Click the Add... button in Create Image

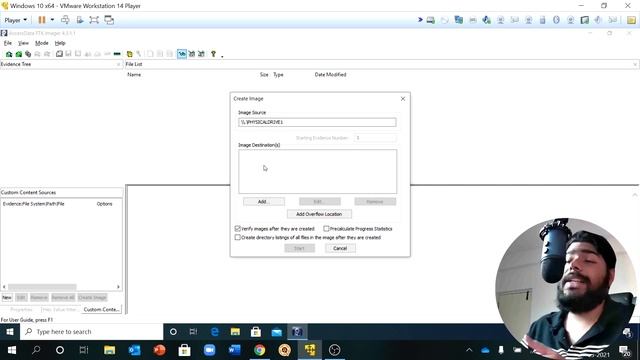point(264,202)
